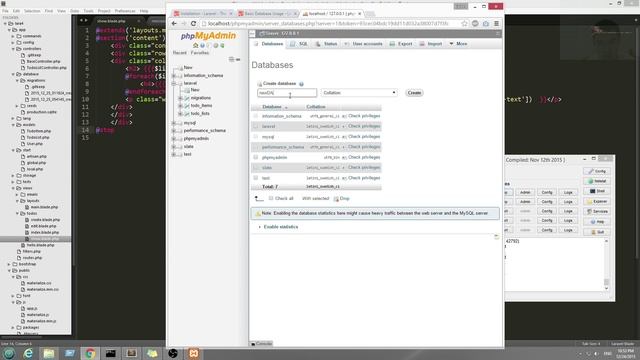Screen dimensions: 640x360
Task: Tick the laravel row checkbox
Action: click(x=256, y=126)
